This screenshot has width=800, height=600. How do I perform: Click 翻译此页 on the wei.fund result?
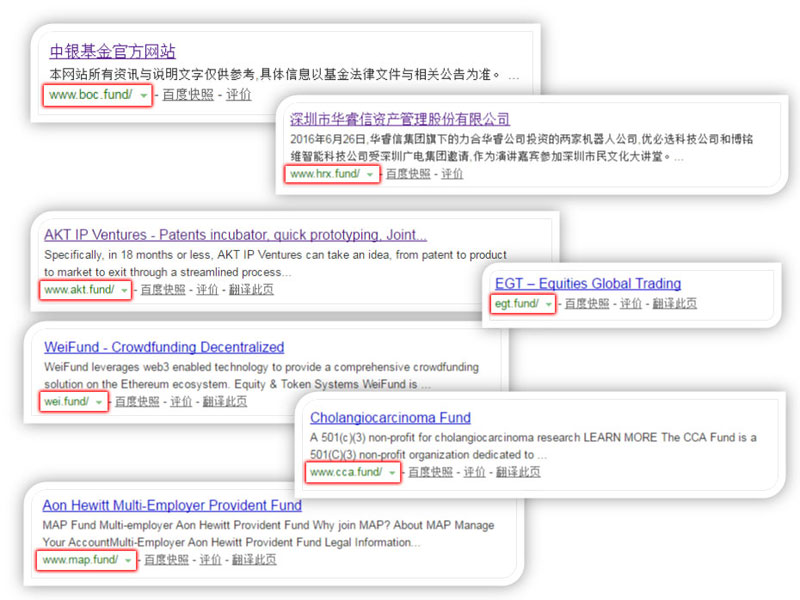(x=225, y=401)
